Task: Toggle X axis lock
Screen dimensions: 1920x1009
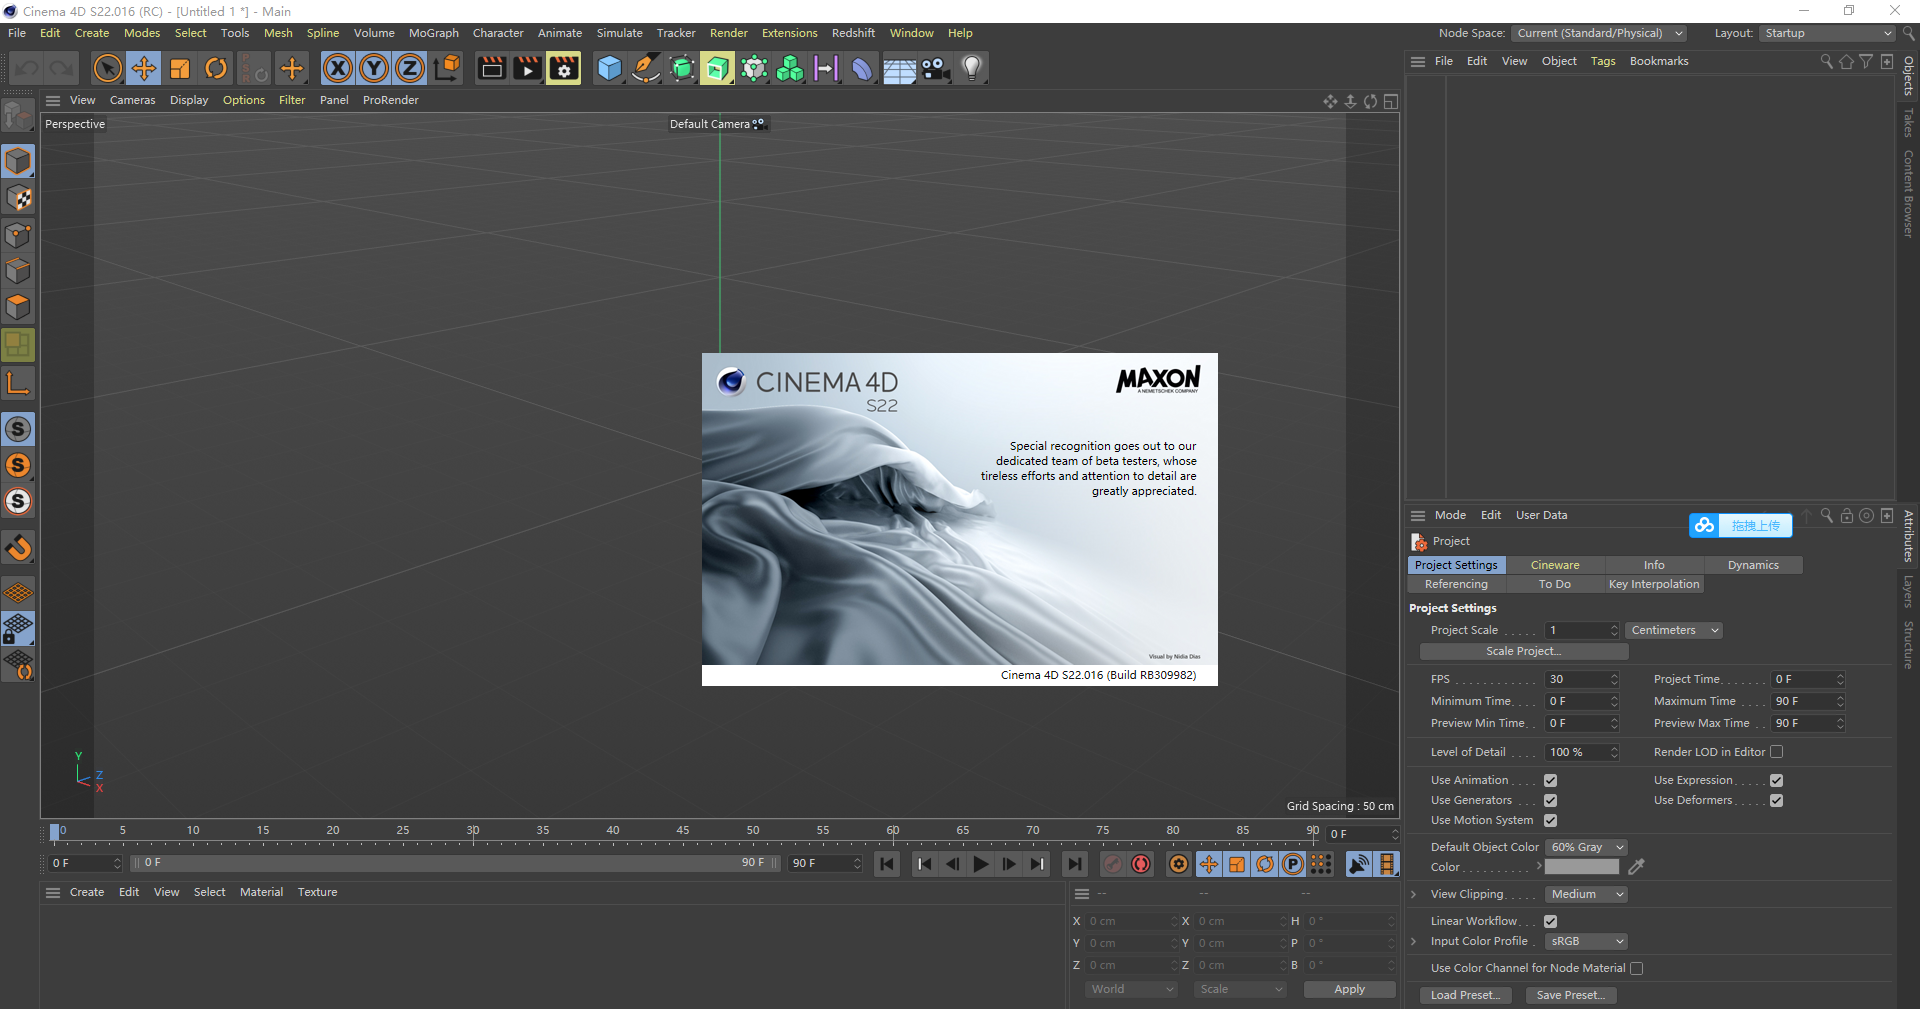Action: 338,68
